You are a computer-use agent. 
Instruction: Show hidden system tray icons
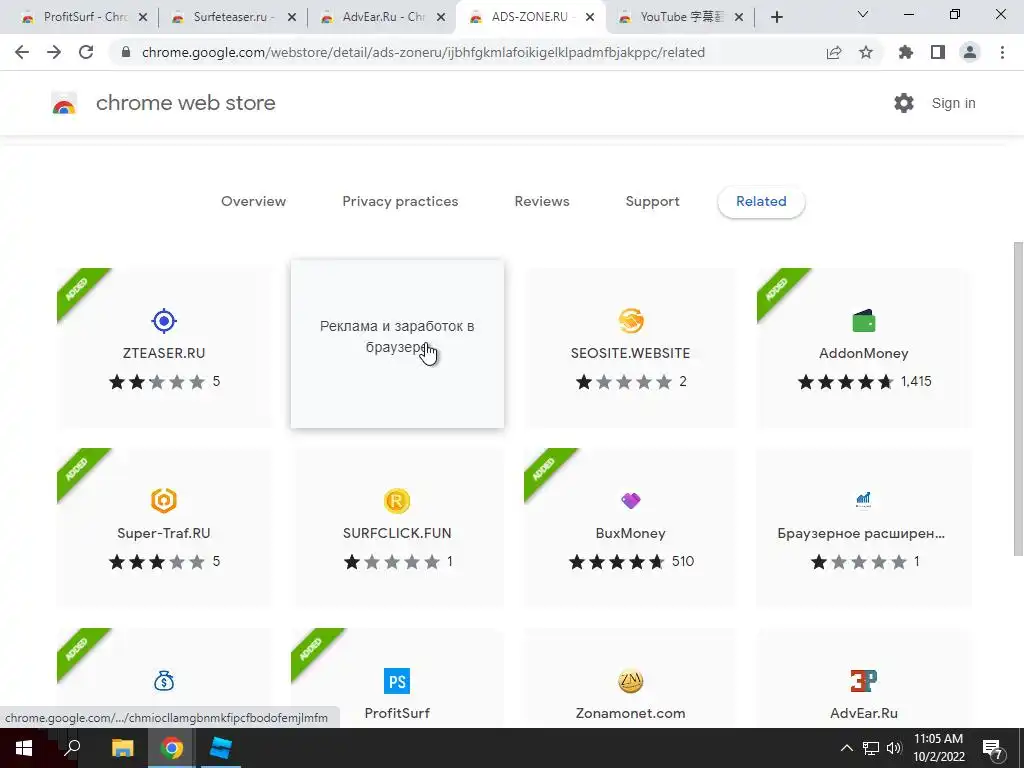click(846, 748)
